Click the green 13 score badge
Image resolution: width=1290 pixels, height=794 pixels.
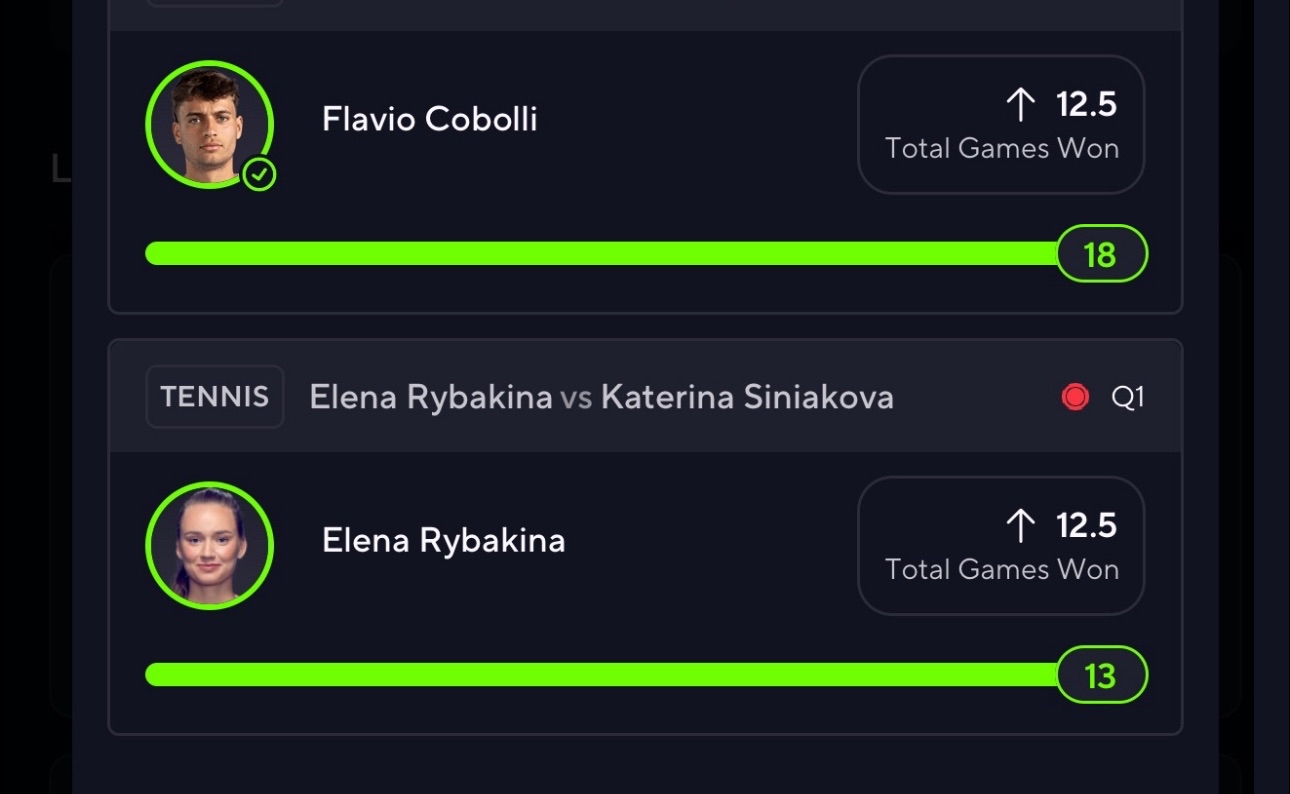click(x=1101, y=676)
